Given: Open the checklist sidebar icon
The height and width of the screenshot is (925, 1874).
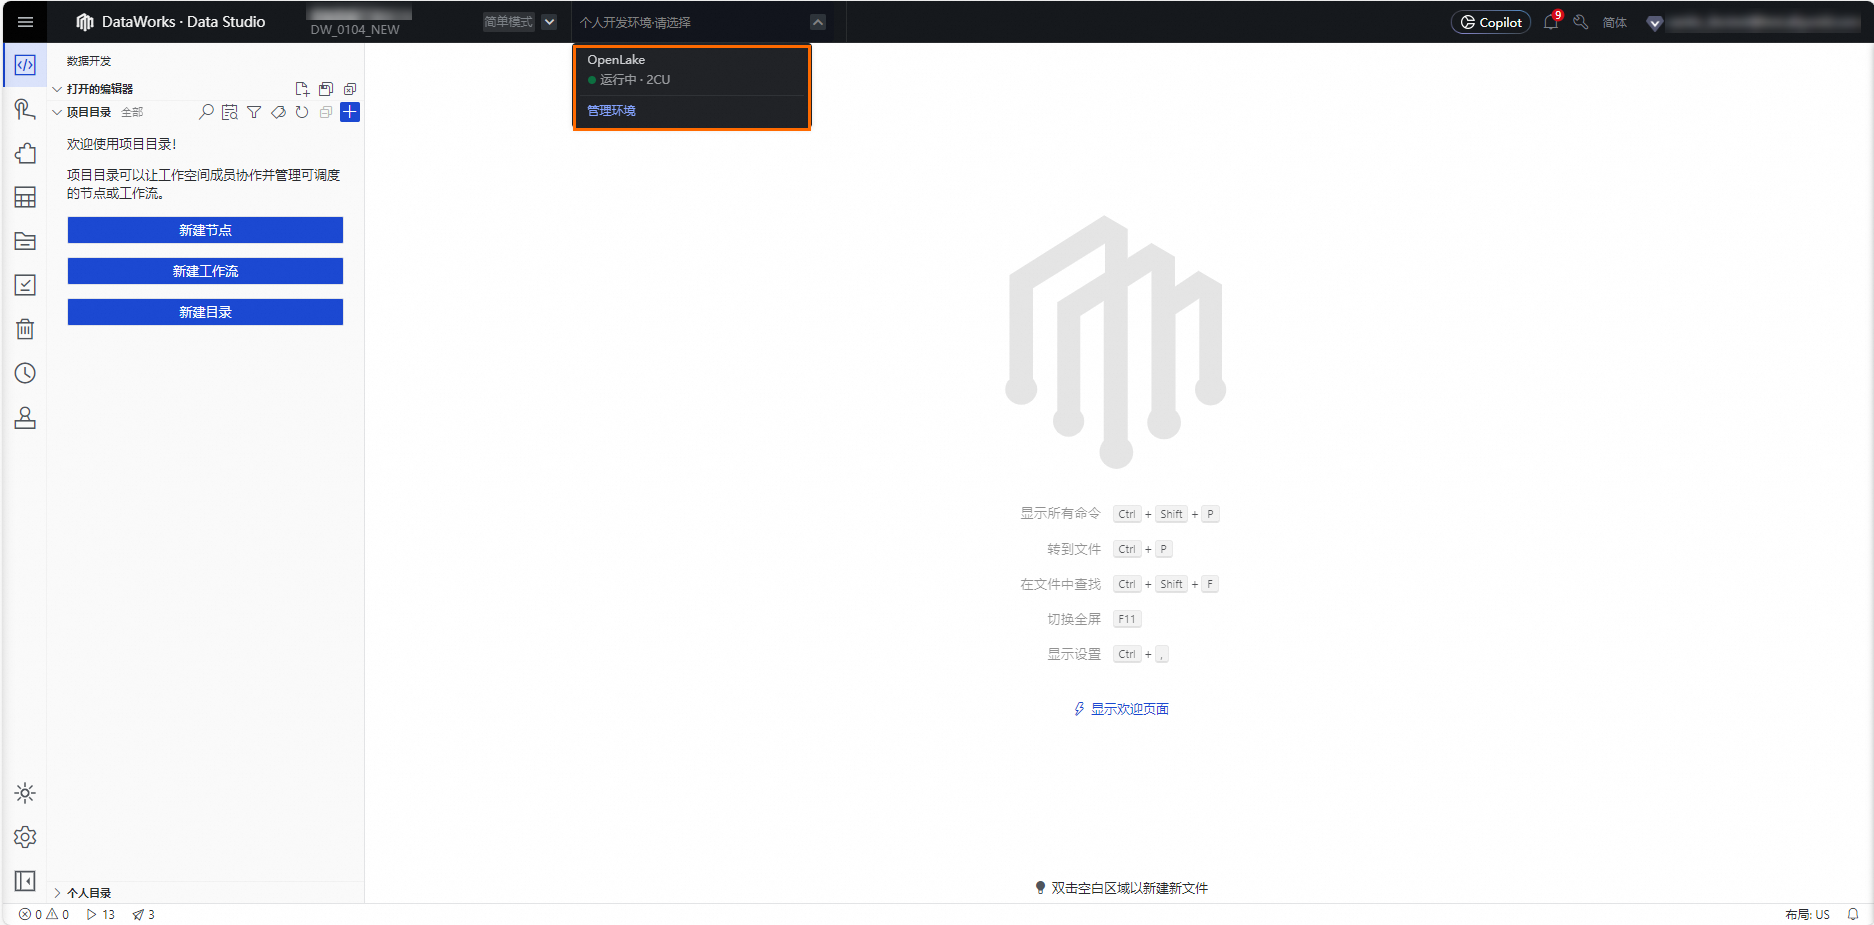Looking at the screenshot, I should point(25,285).
